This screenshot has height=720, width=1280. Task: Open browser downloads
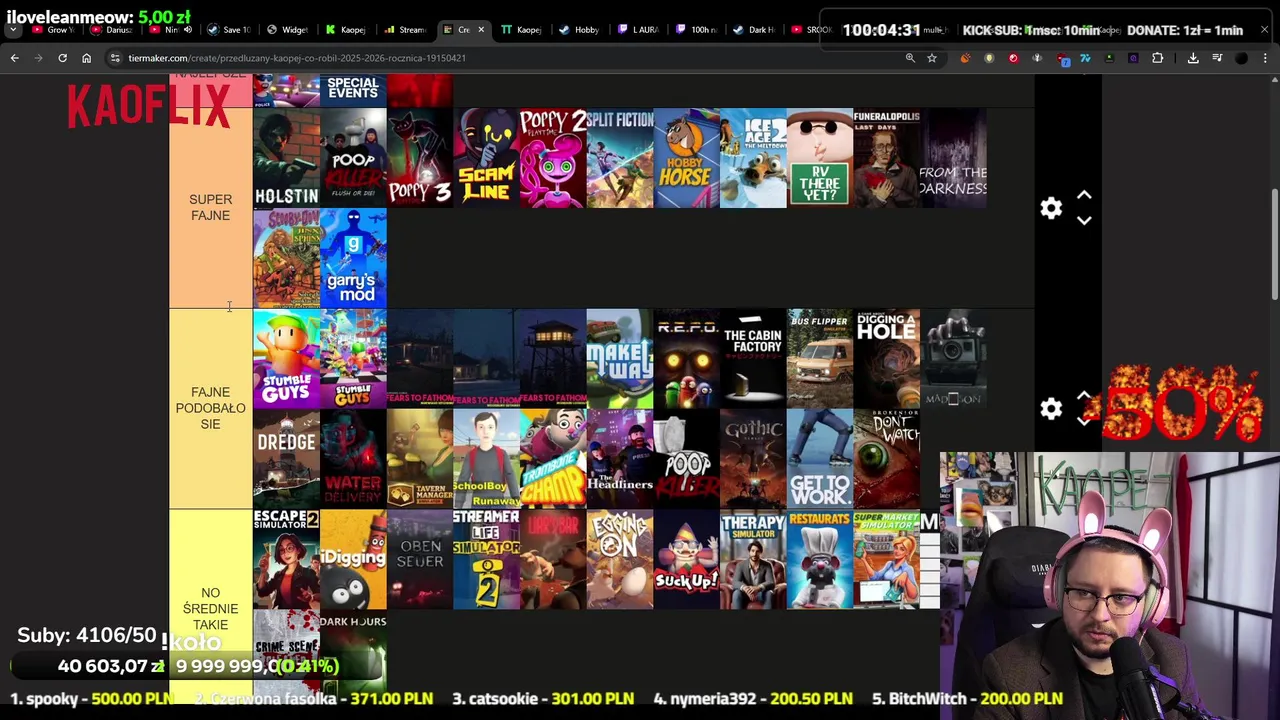click(x=1193, y=58)
